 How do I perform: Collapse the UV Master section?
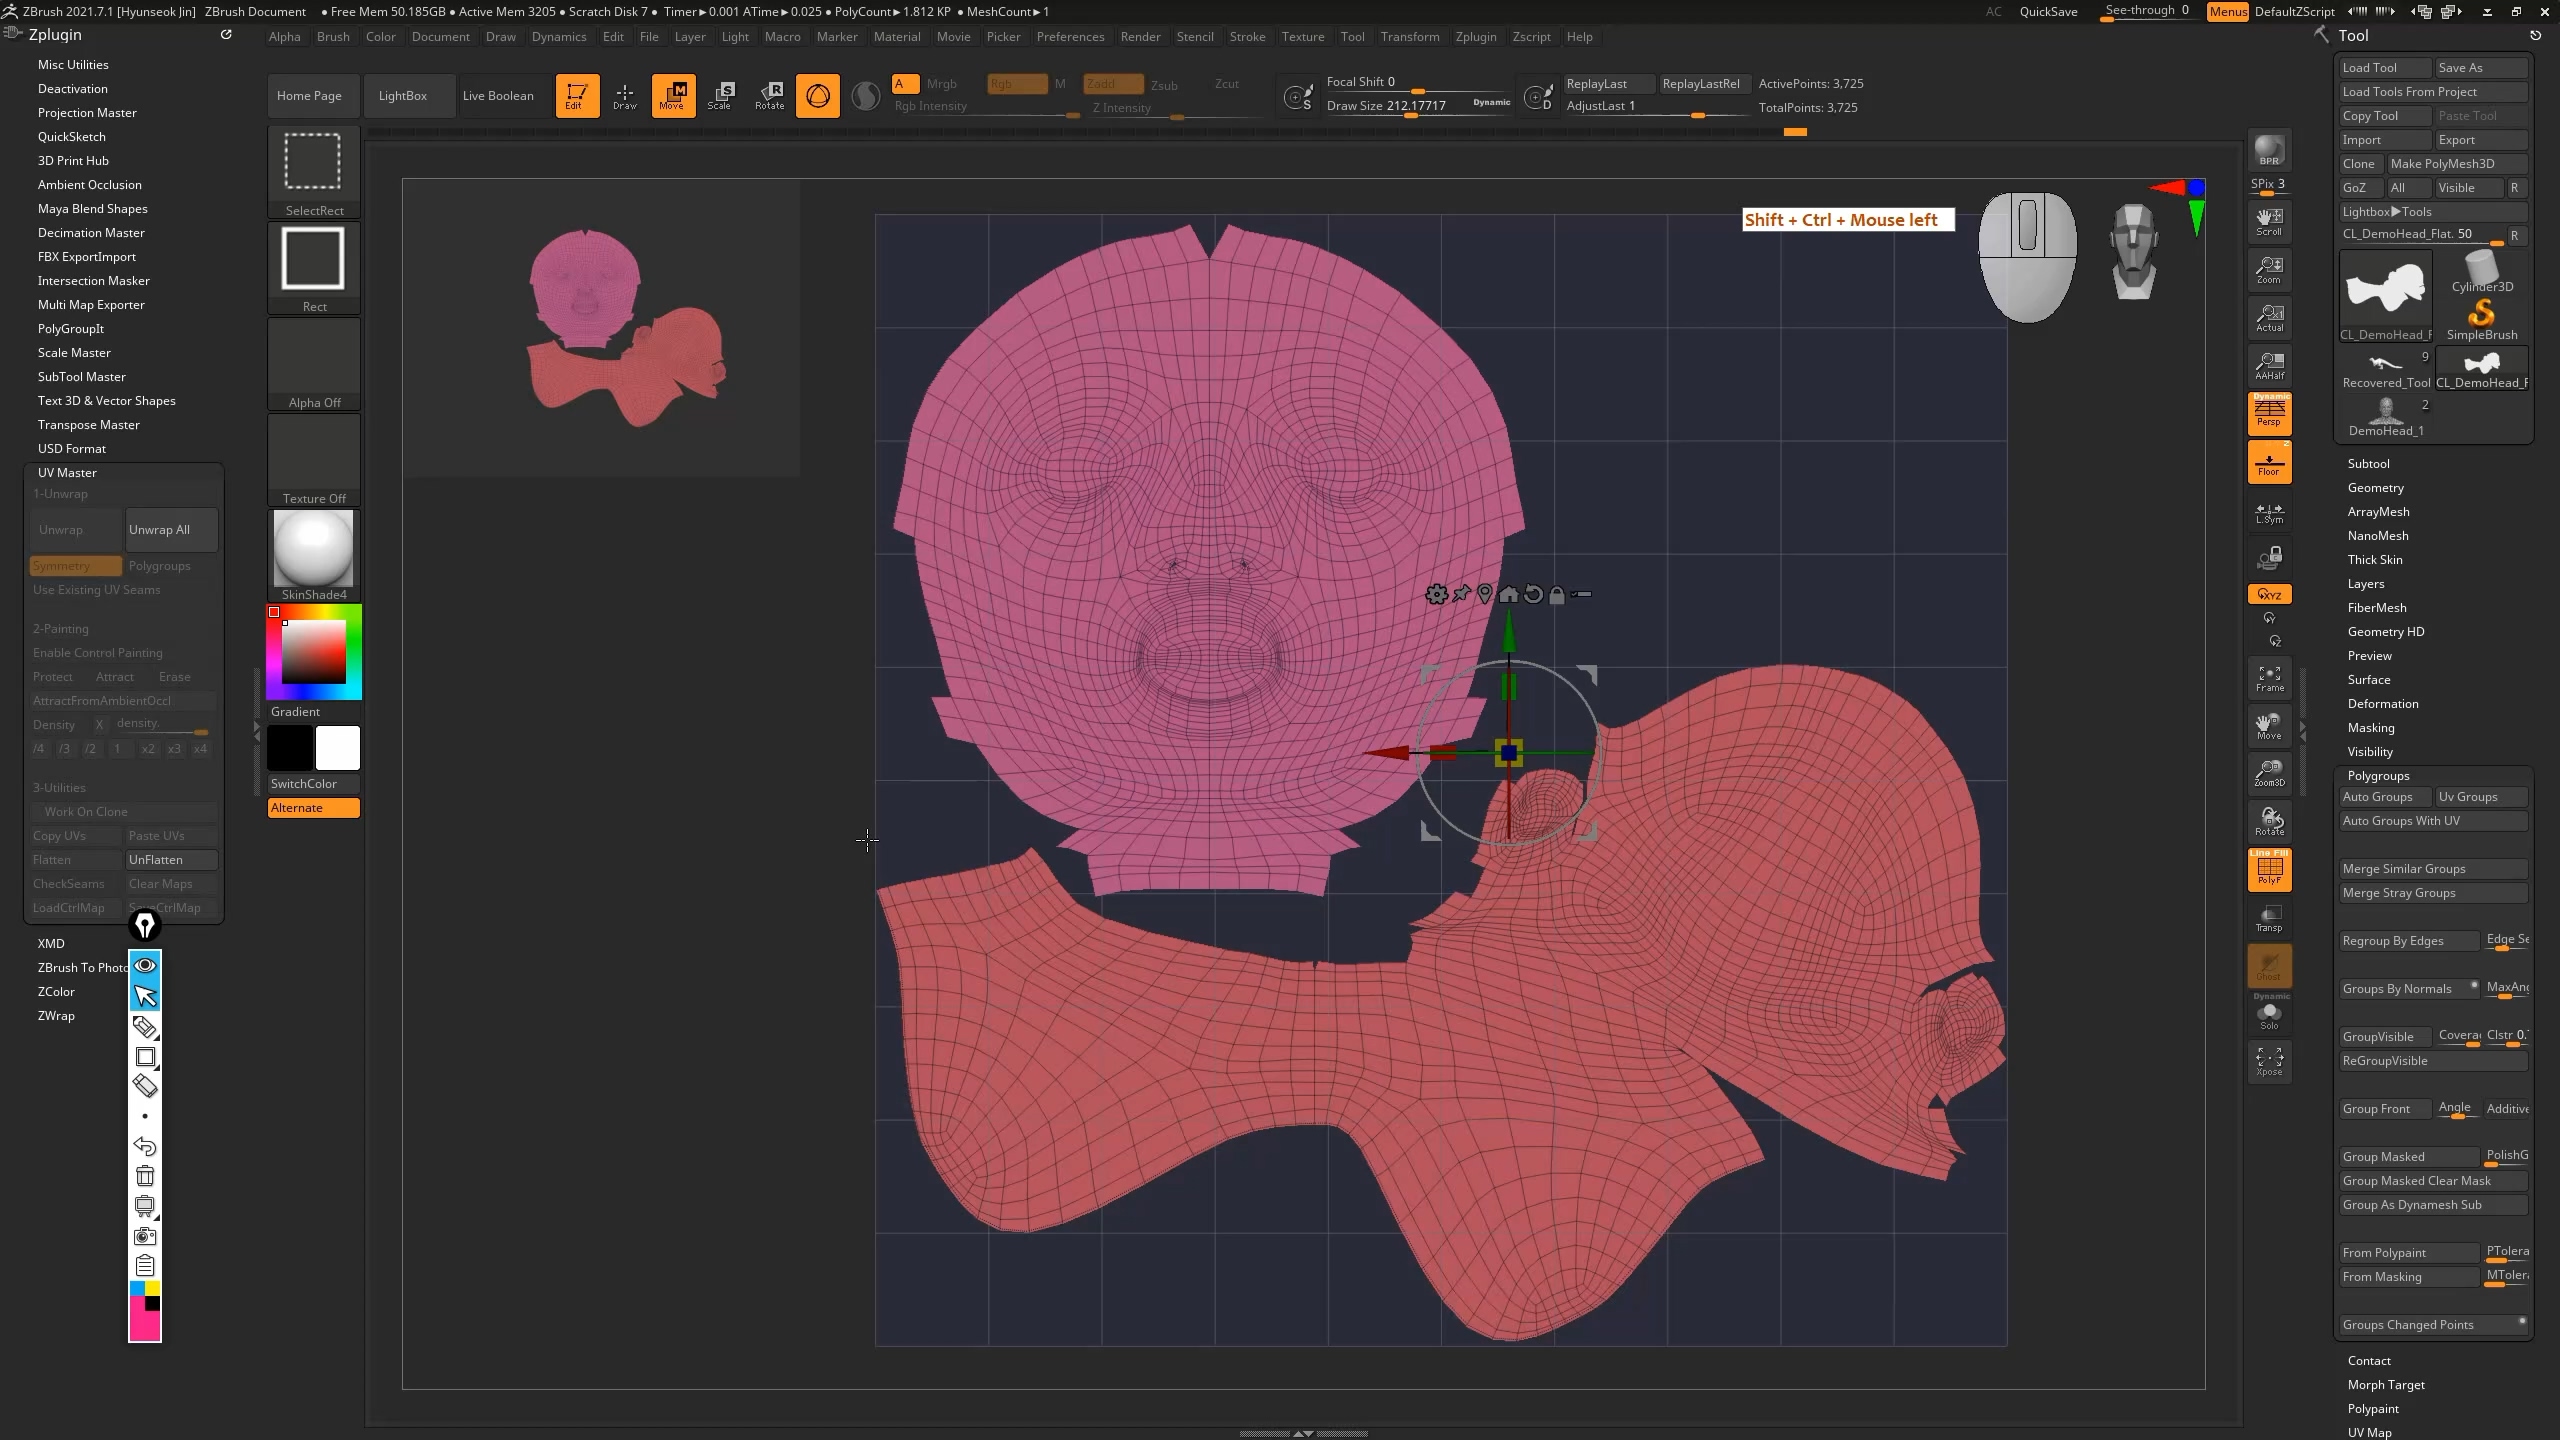point(67,472)
